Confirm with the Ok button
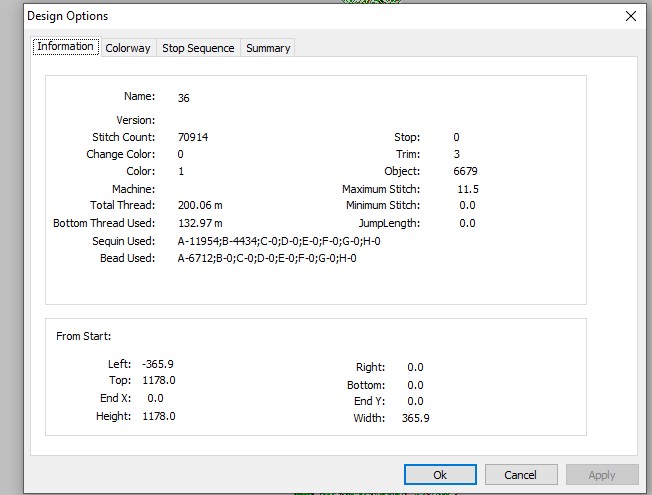652x495 pixels. point(440,475)
